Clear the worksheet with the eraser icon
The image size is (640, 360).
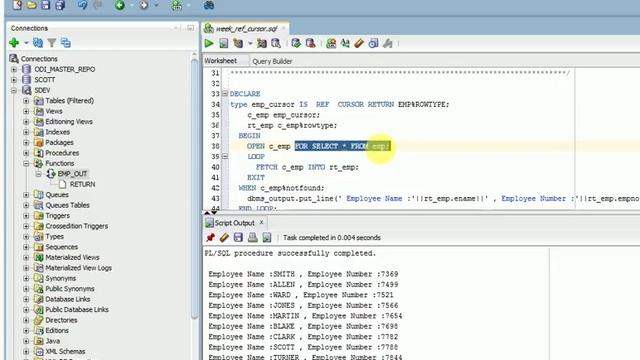pos(359,43)
